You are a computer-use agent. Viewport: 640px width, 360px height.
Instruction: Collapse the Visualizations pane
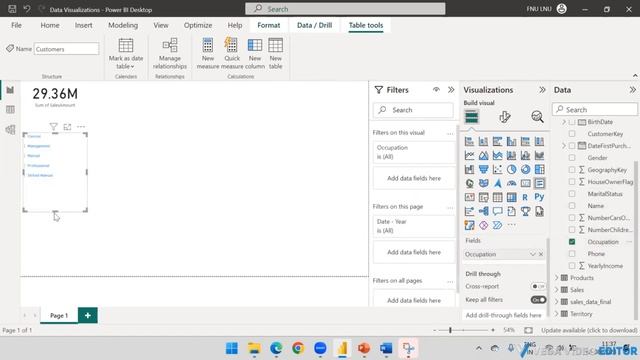(542, 90)
